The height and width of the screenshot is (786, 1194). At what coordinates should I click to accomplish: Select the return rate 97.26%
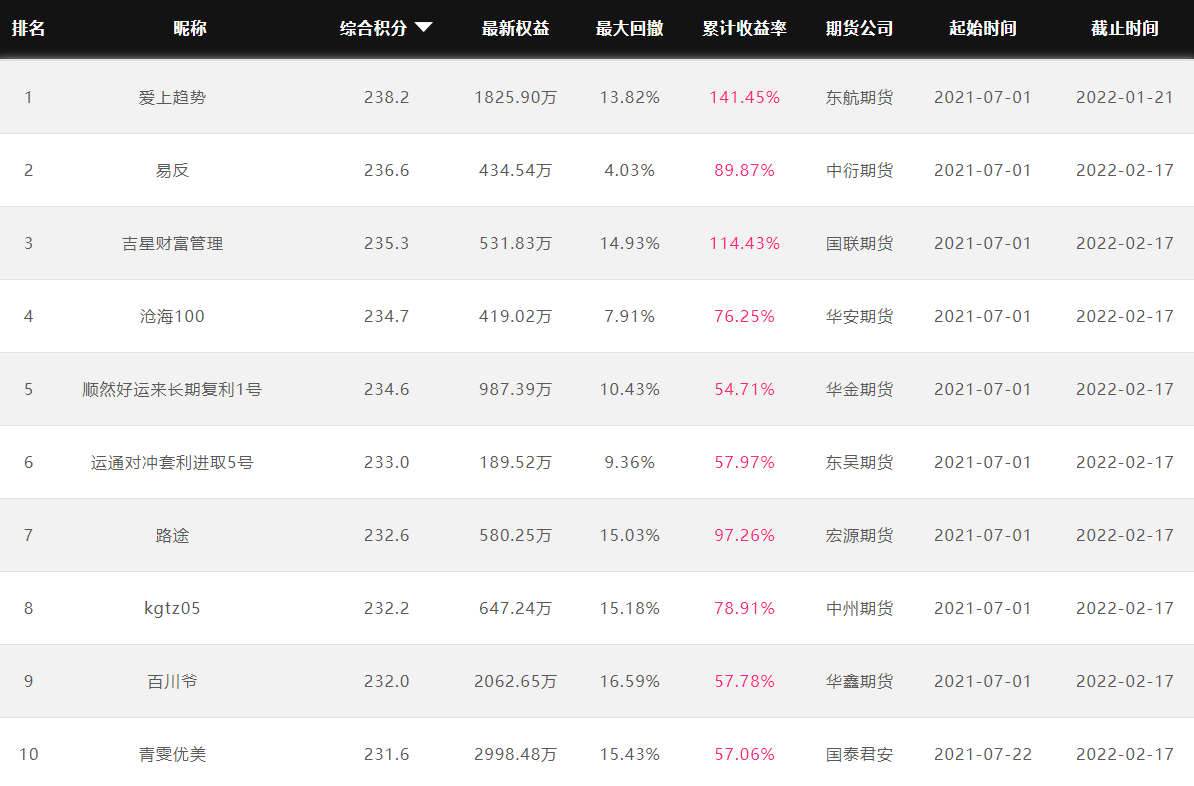click(x=745, y=535)
